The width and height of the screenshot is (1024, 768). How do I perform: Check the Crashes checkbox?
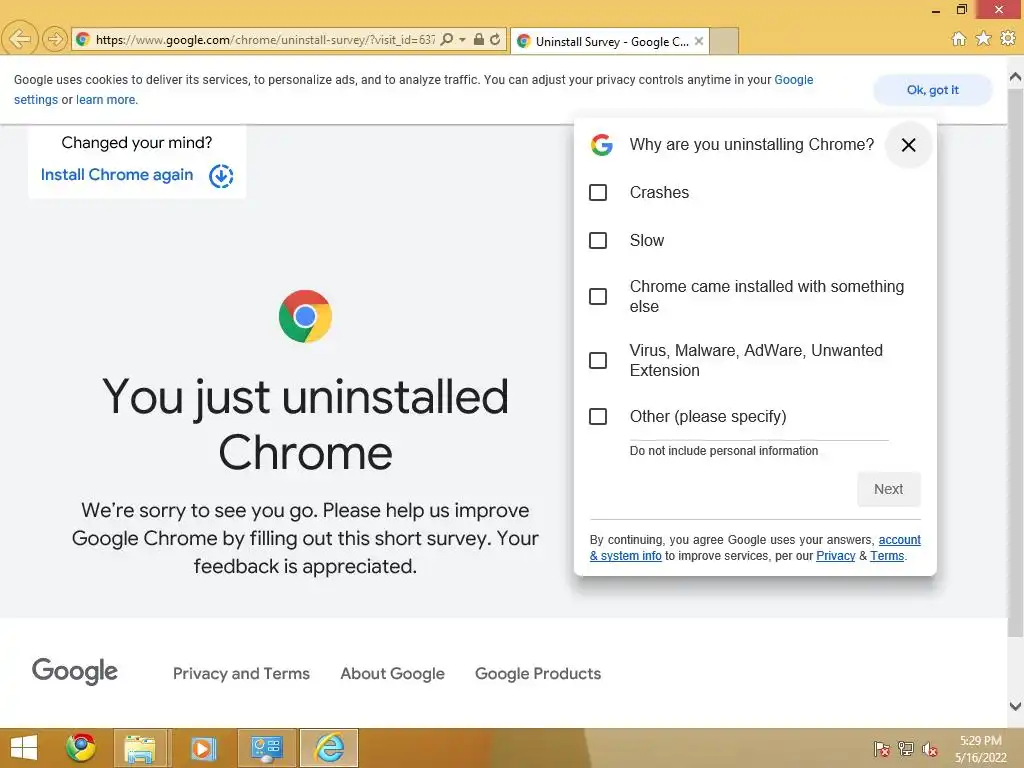598,193
